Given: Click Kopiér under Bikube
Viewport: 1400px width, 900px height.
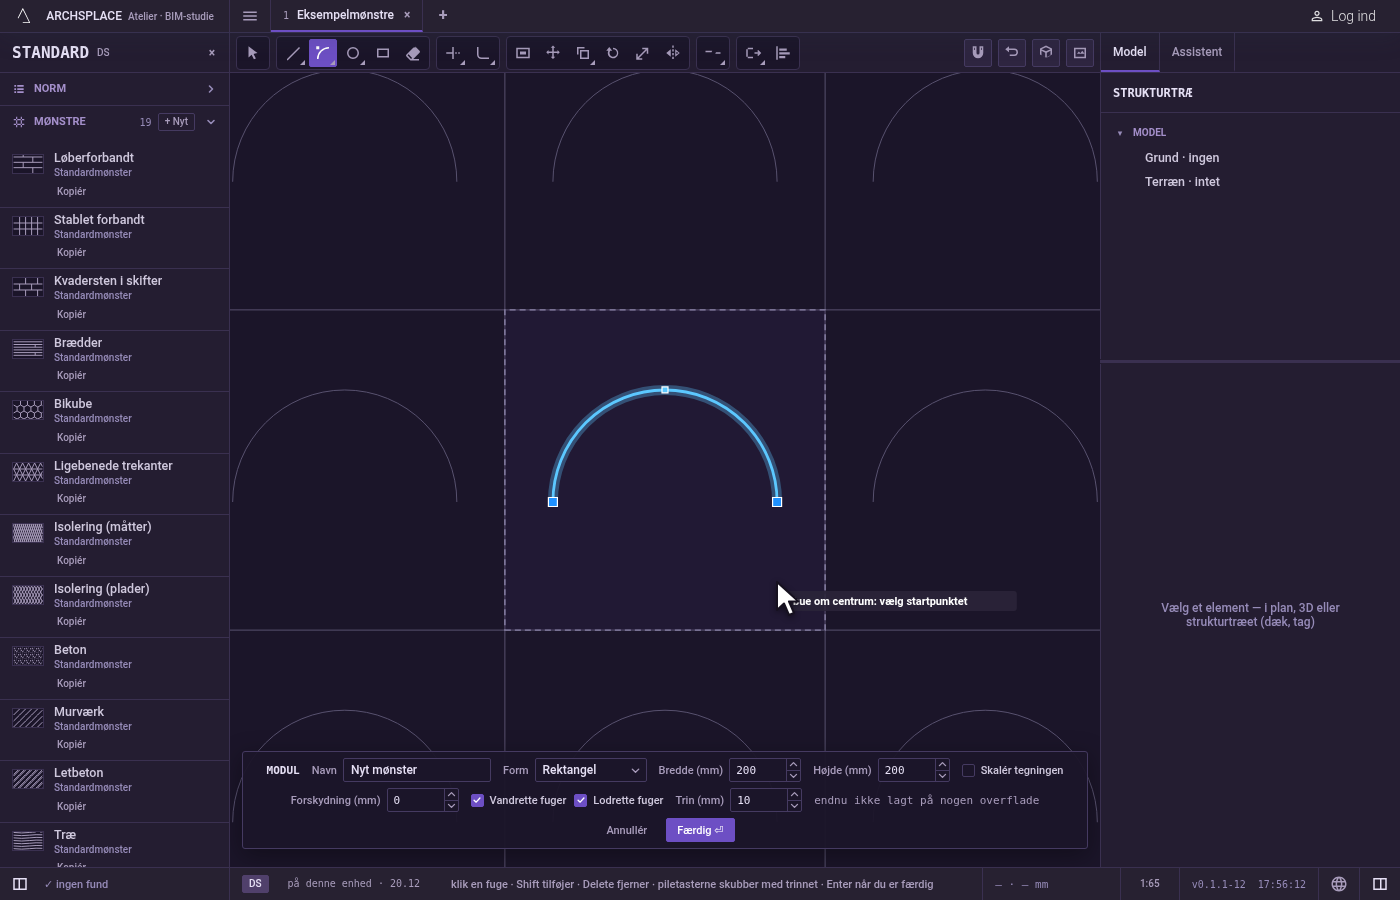Looking at the screenshot, I should (71, 437).
